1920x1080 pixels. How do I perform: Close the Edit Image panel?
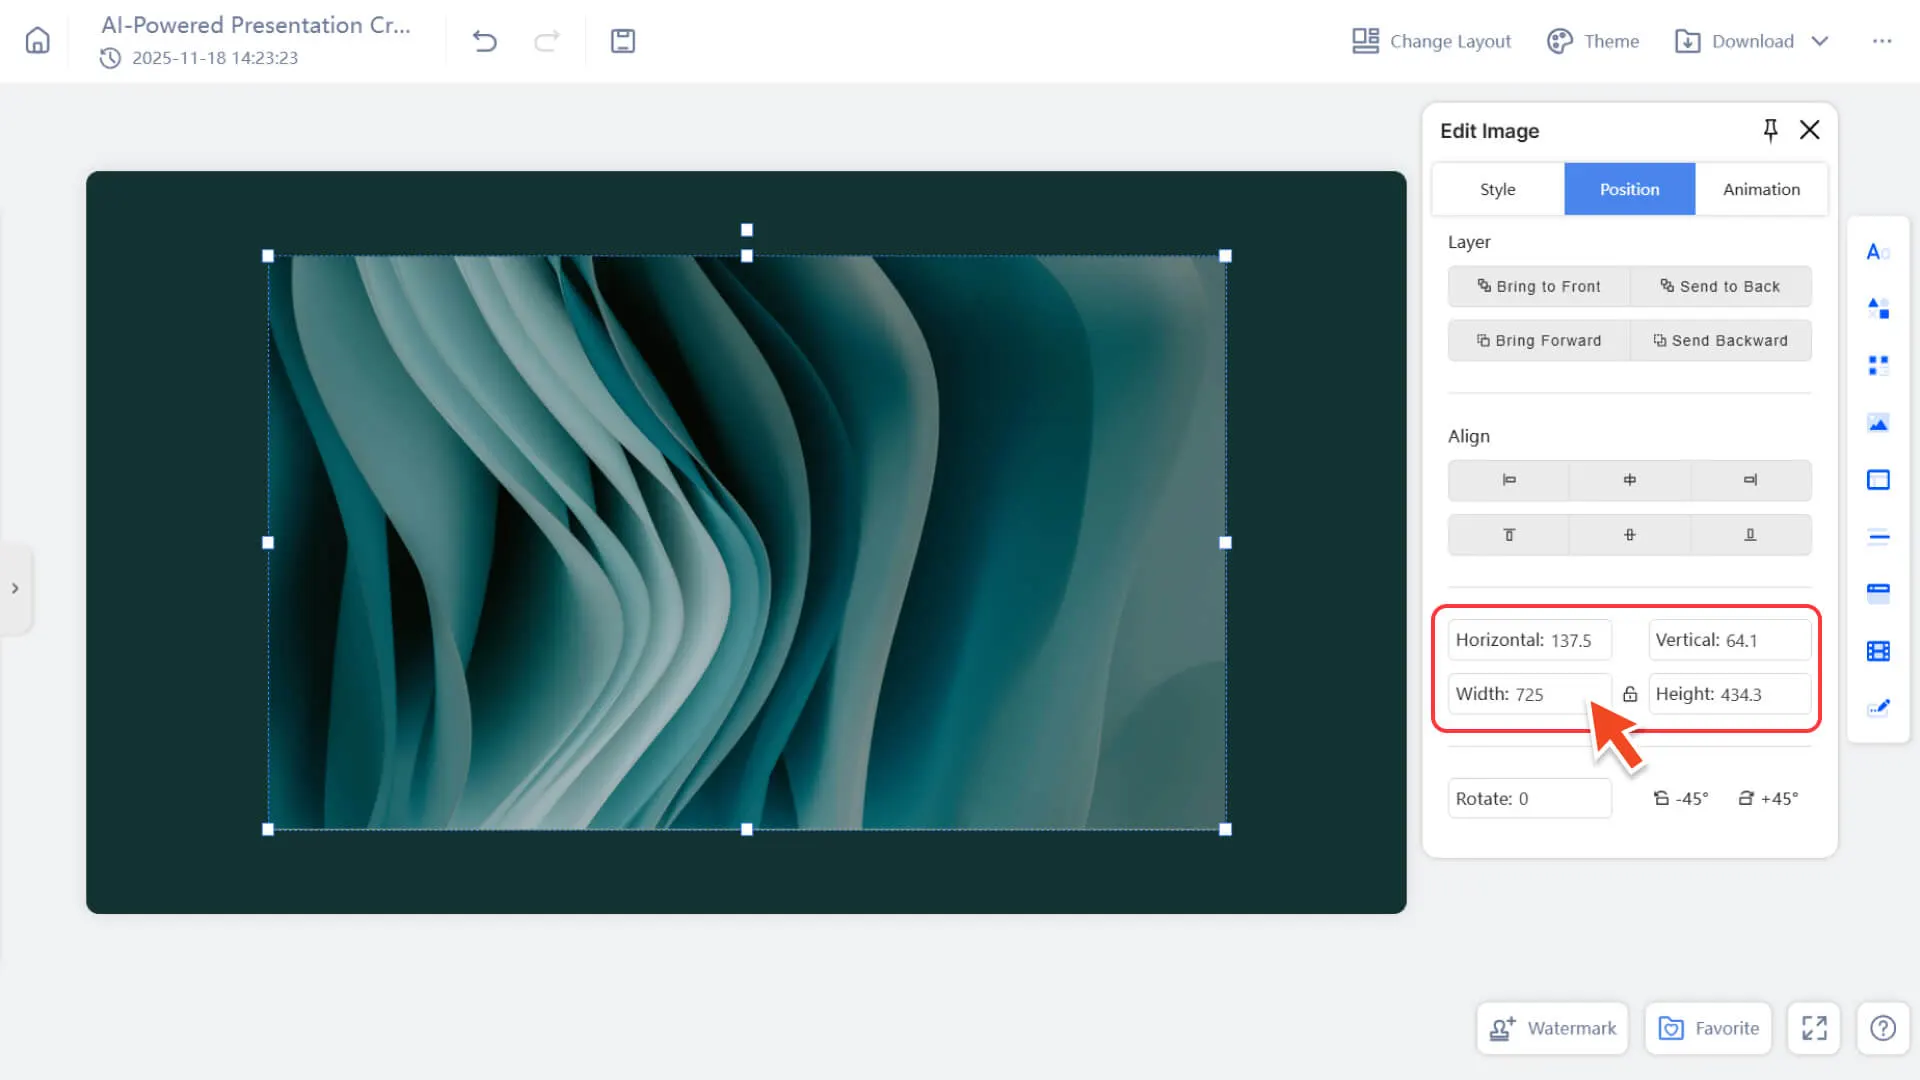point(1809,130)
